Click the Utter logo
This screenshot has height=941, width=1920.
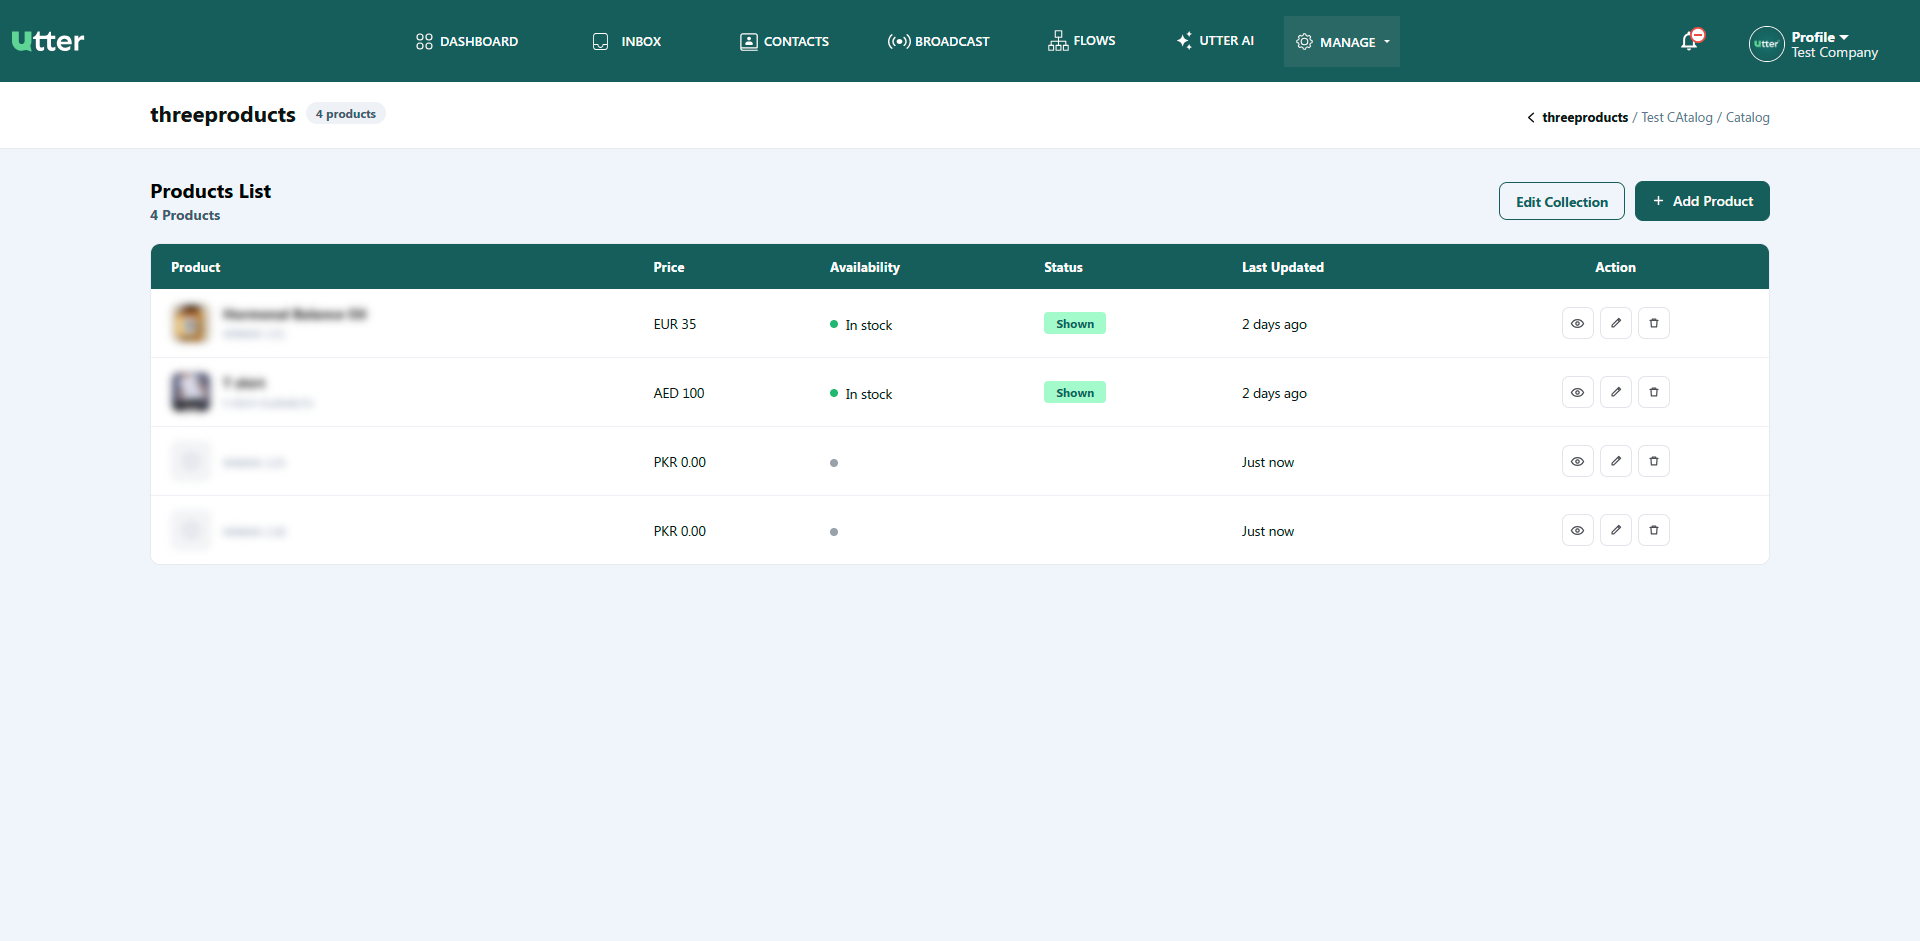(47, 41)
